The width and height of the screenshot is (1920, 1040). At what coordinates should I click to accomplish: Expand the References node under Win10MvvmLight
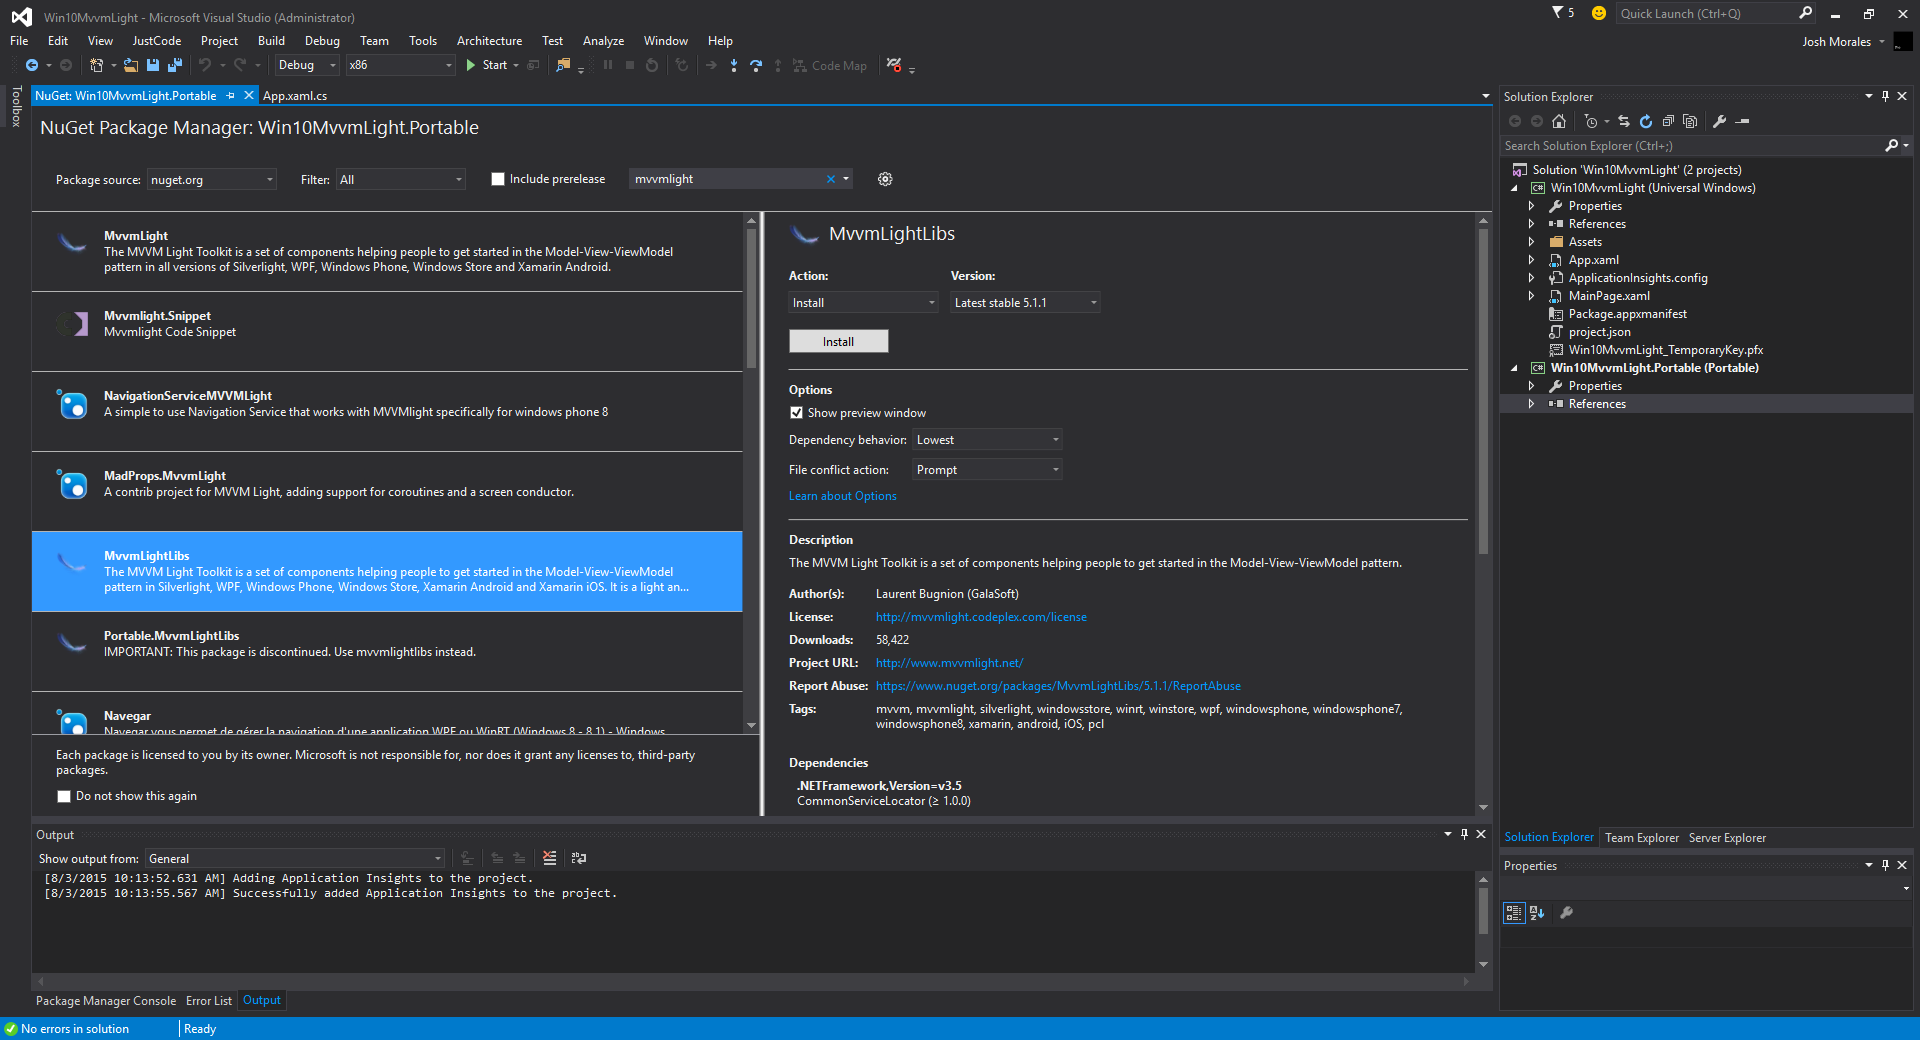[x=1532, y=223]
